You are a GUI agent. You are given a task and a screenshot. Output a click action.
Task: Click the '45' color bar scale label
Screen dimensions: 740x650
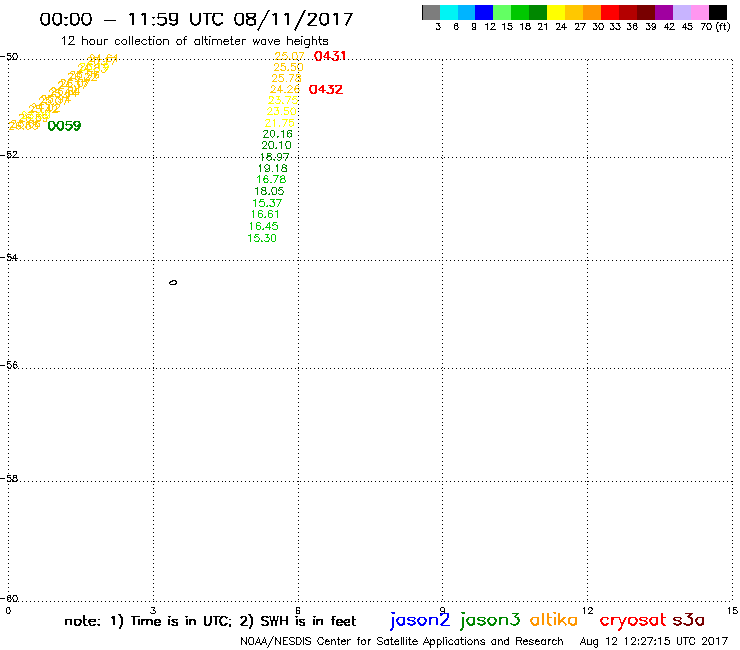pos(687,27)
